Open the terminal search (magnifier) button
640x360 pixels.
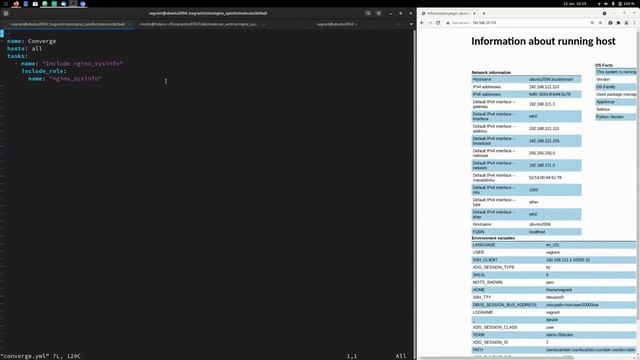(x=368, y=13)
